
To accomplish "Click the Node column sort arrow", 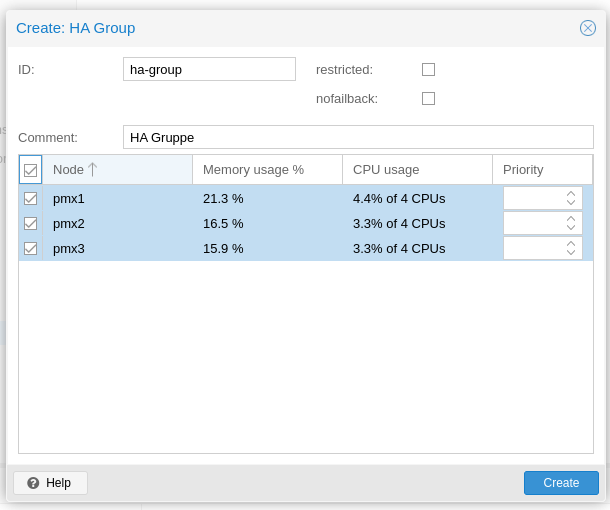I will click(92, 170).
